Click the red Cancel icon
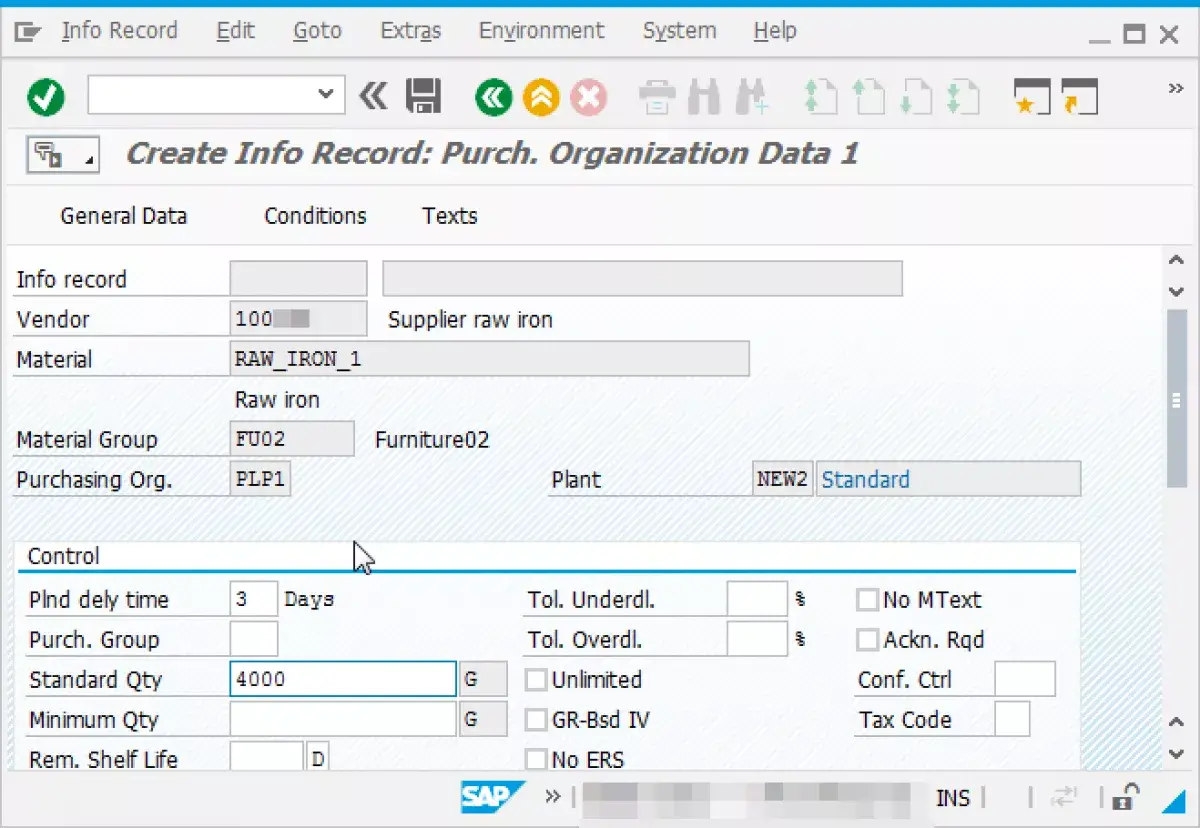This screenshot has width=1200, height=828. tap(589, 96)
